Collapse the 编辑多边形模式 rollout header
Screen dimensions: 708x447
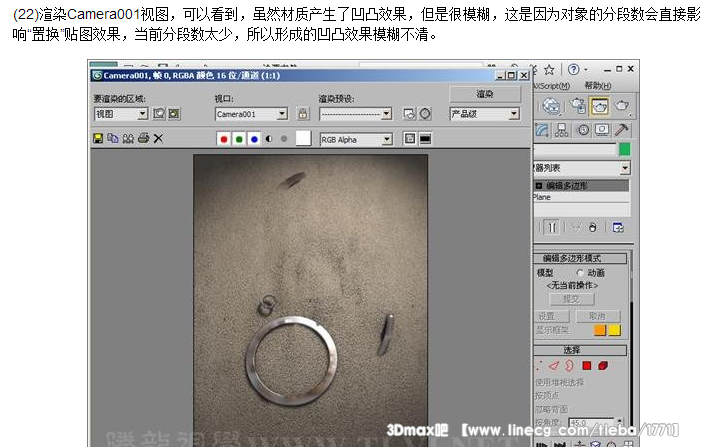point(580,258)
